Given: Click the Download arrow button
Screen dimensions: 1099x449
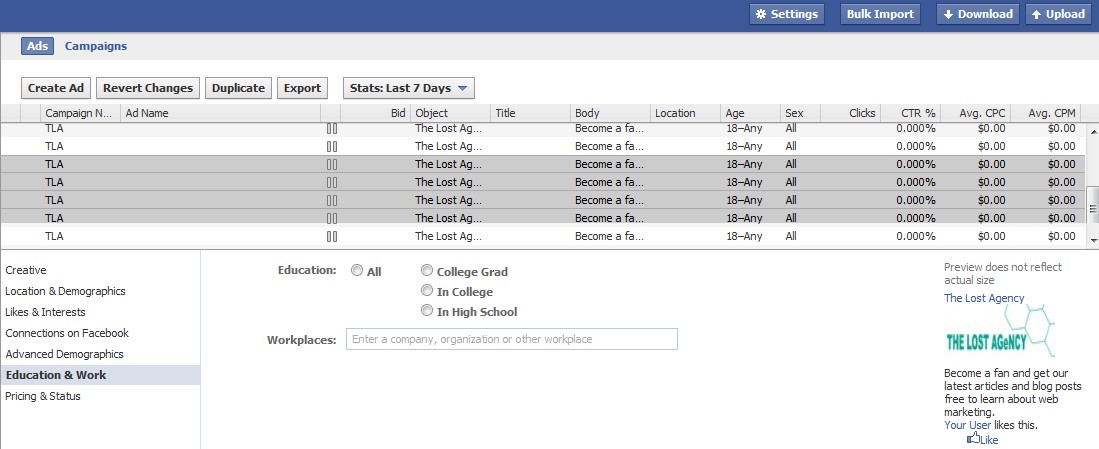Looking at the screenshot, I should [x=978, y=14].
